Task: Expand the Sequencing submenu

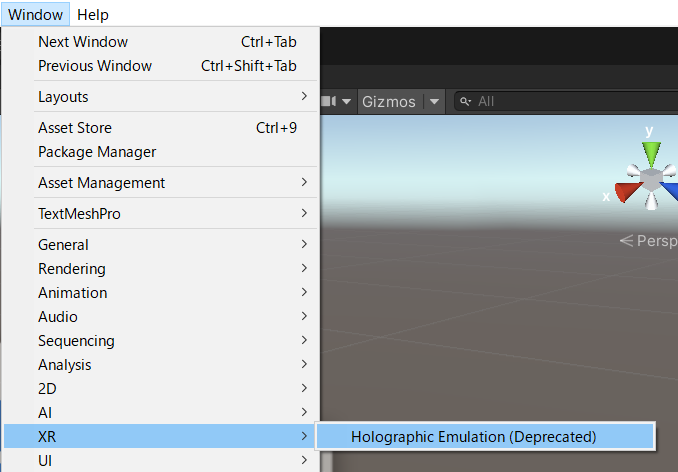Action: click(160, 341)
